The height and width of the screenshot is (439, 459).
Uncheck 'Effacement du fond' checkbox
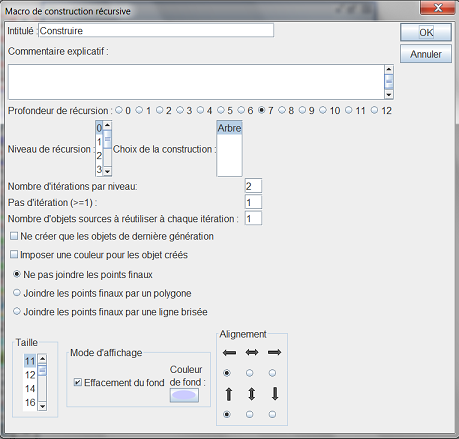tap(78, 382)
